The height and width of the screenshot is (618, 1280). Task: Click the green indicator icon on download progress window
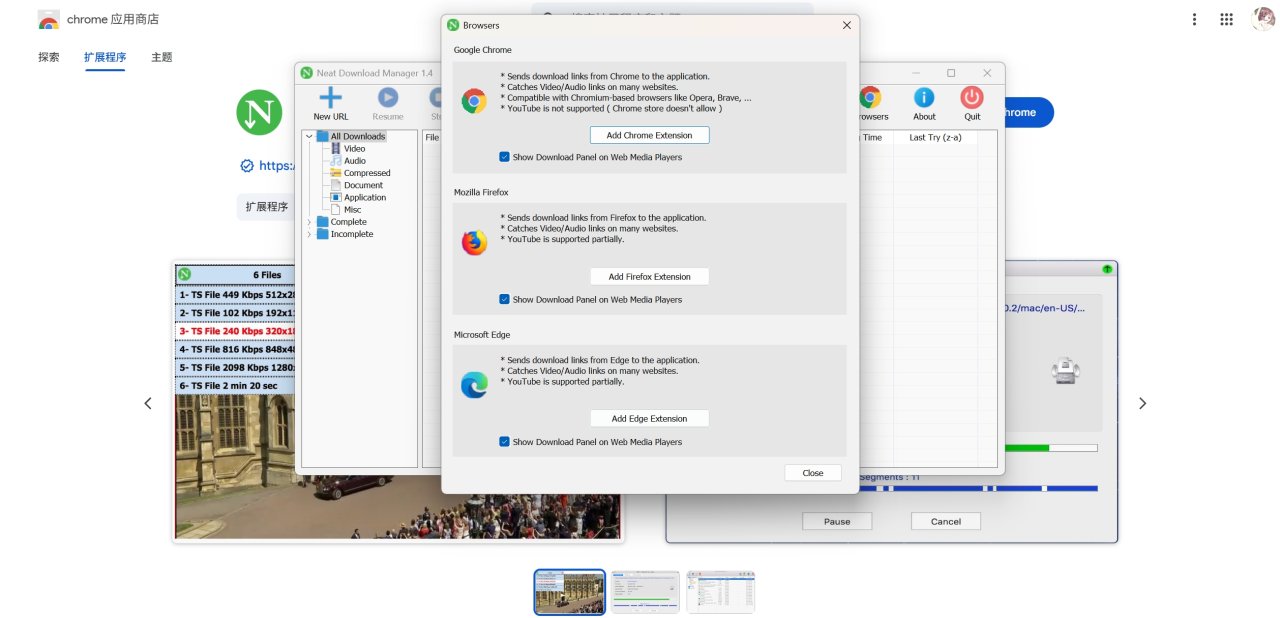tap(1107, 269)
